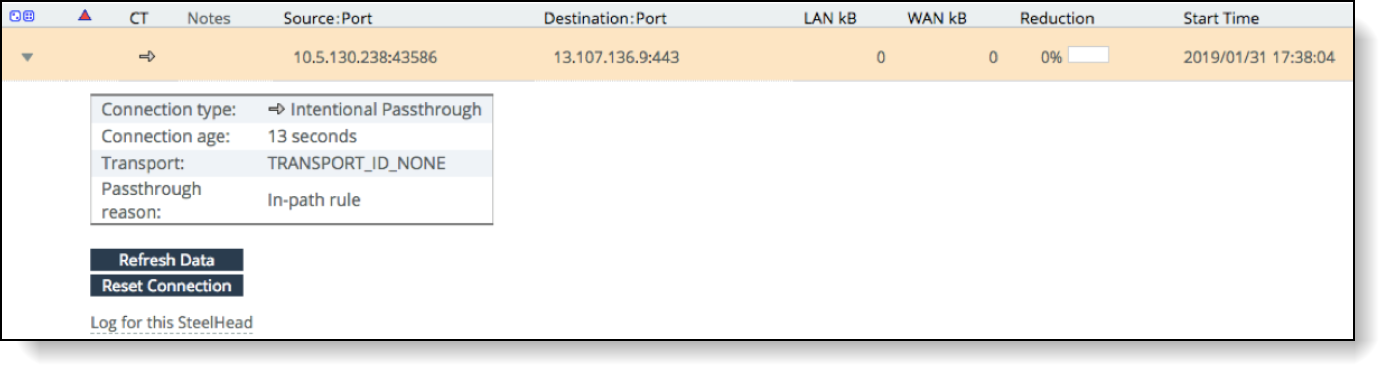1395x381 pixels.
Task: Sort by Source:Port column header
Action: (328, 18)
